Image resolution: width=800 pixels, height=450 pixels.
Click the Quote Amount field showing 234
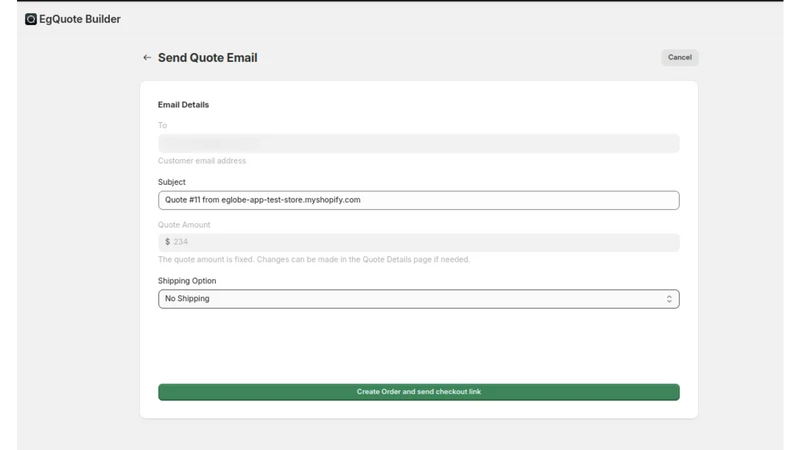tap(418, 242)
